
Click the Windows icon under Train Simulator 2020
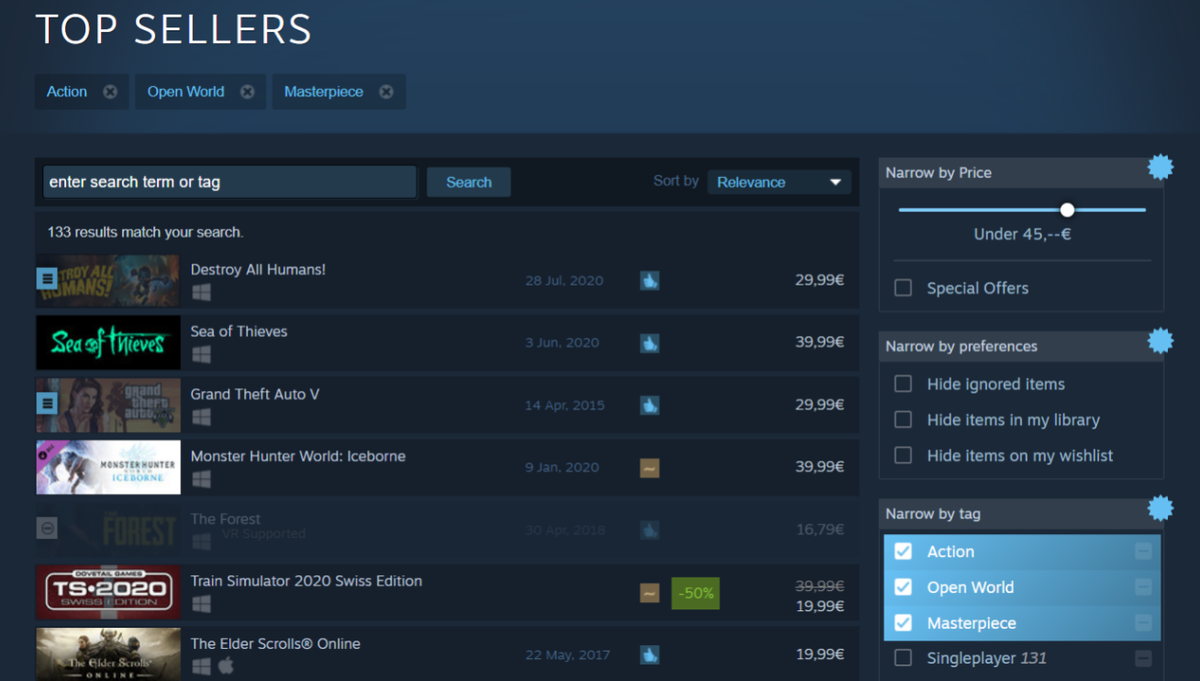pos(201,604)
